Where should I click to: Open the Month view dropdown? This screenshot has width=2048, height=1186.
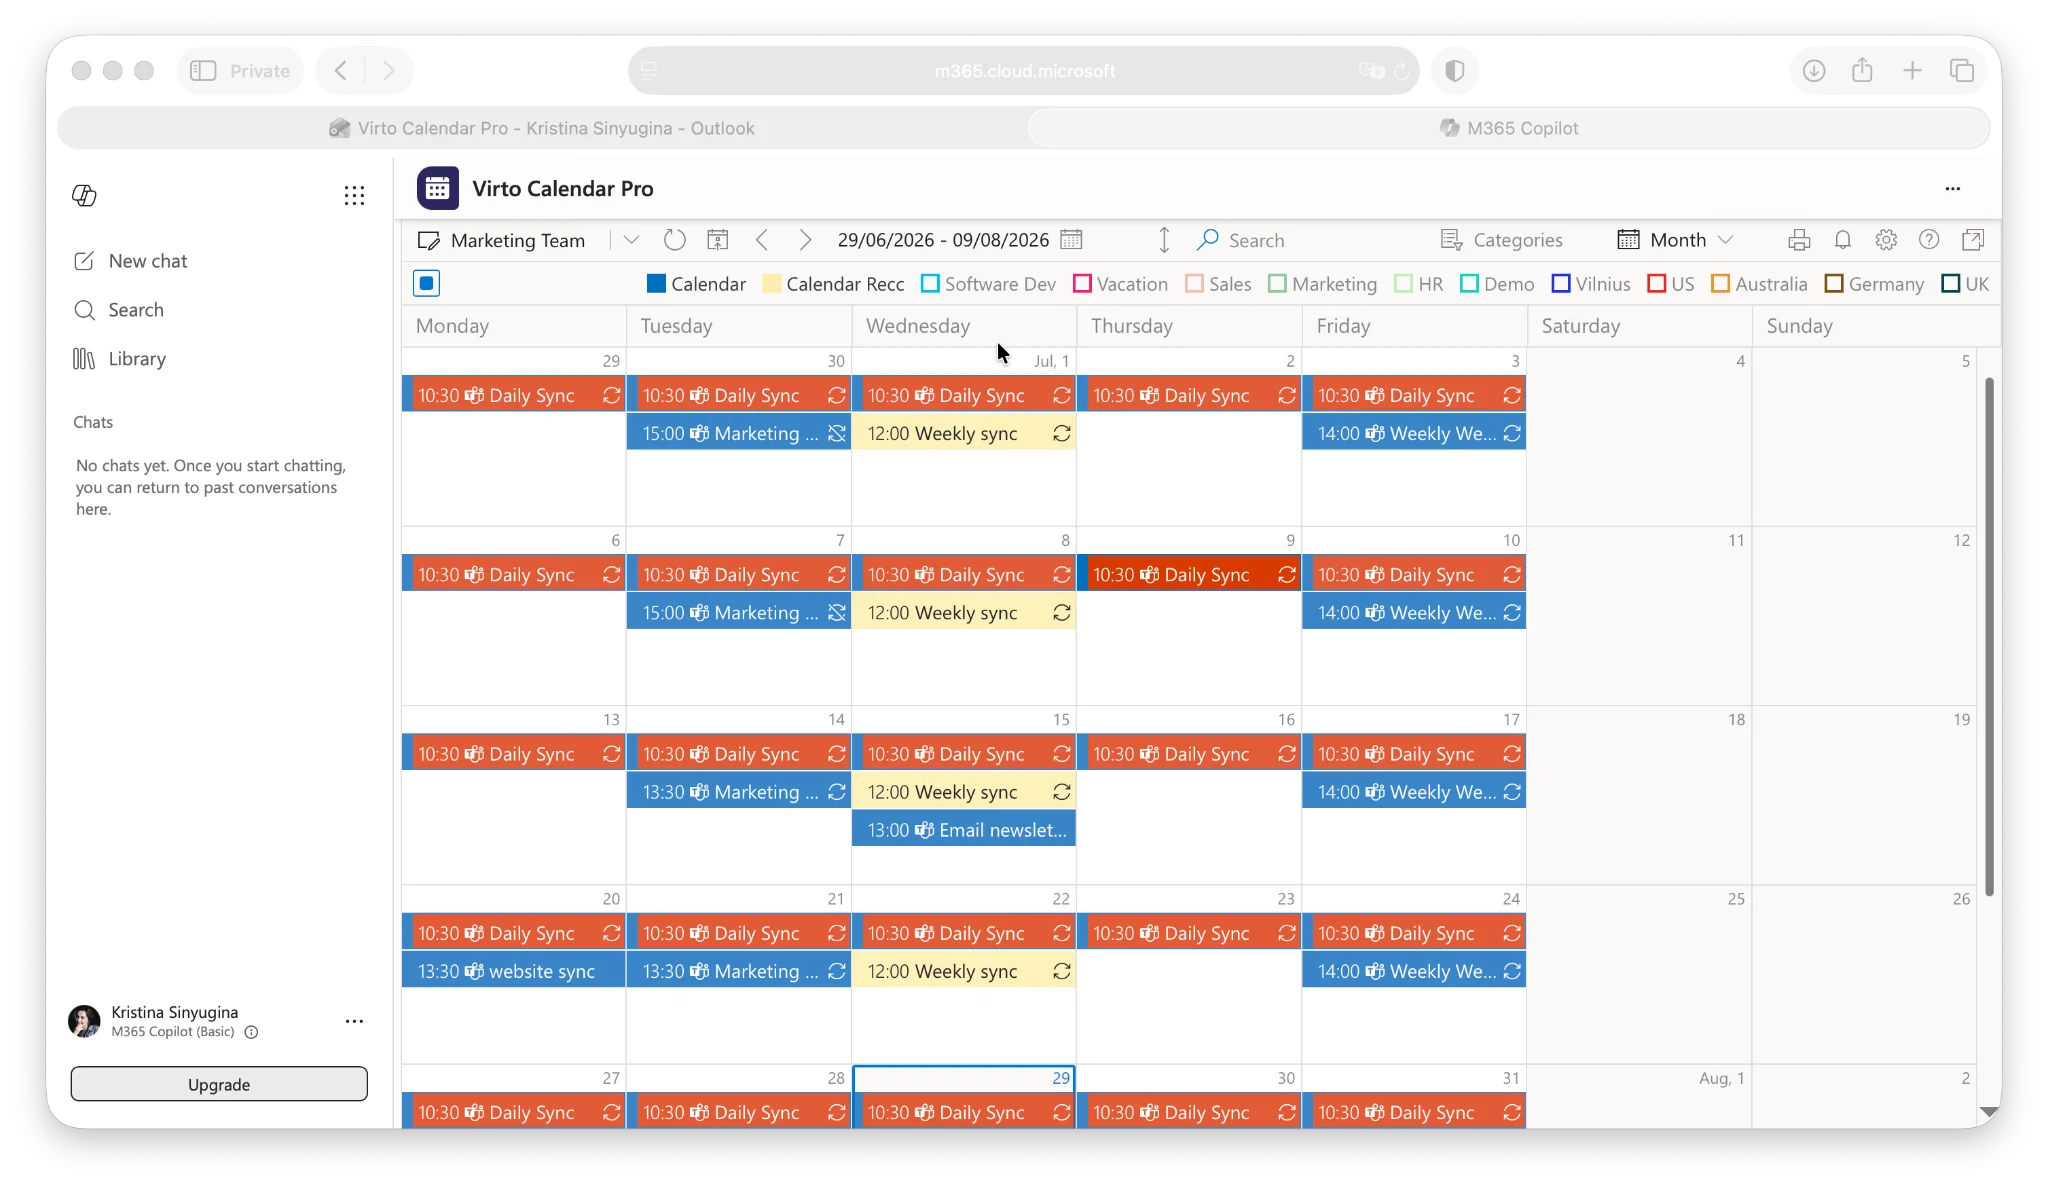pyautogui.click(x=1675, y=240)
